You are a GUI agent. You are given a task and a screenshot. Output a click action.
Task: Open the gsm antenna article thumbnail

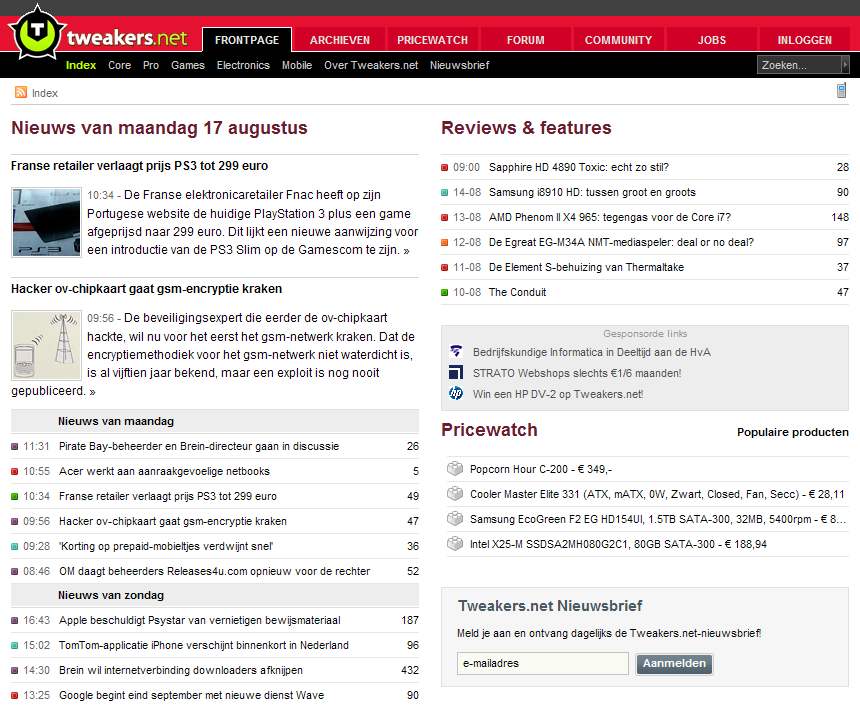[47, 345]
